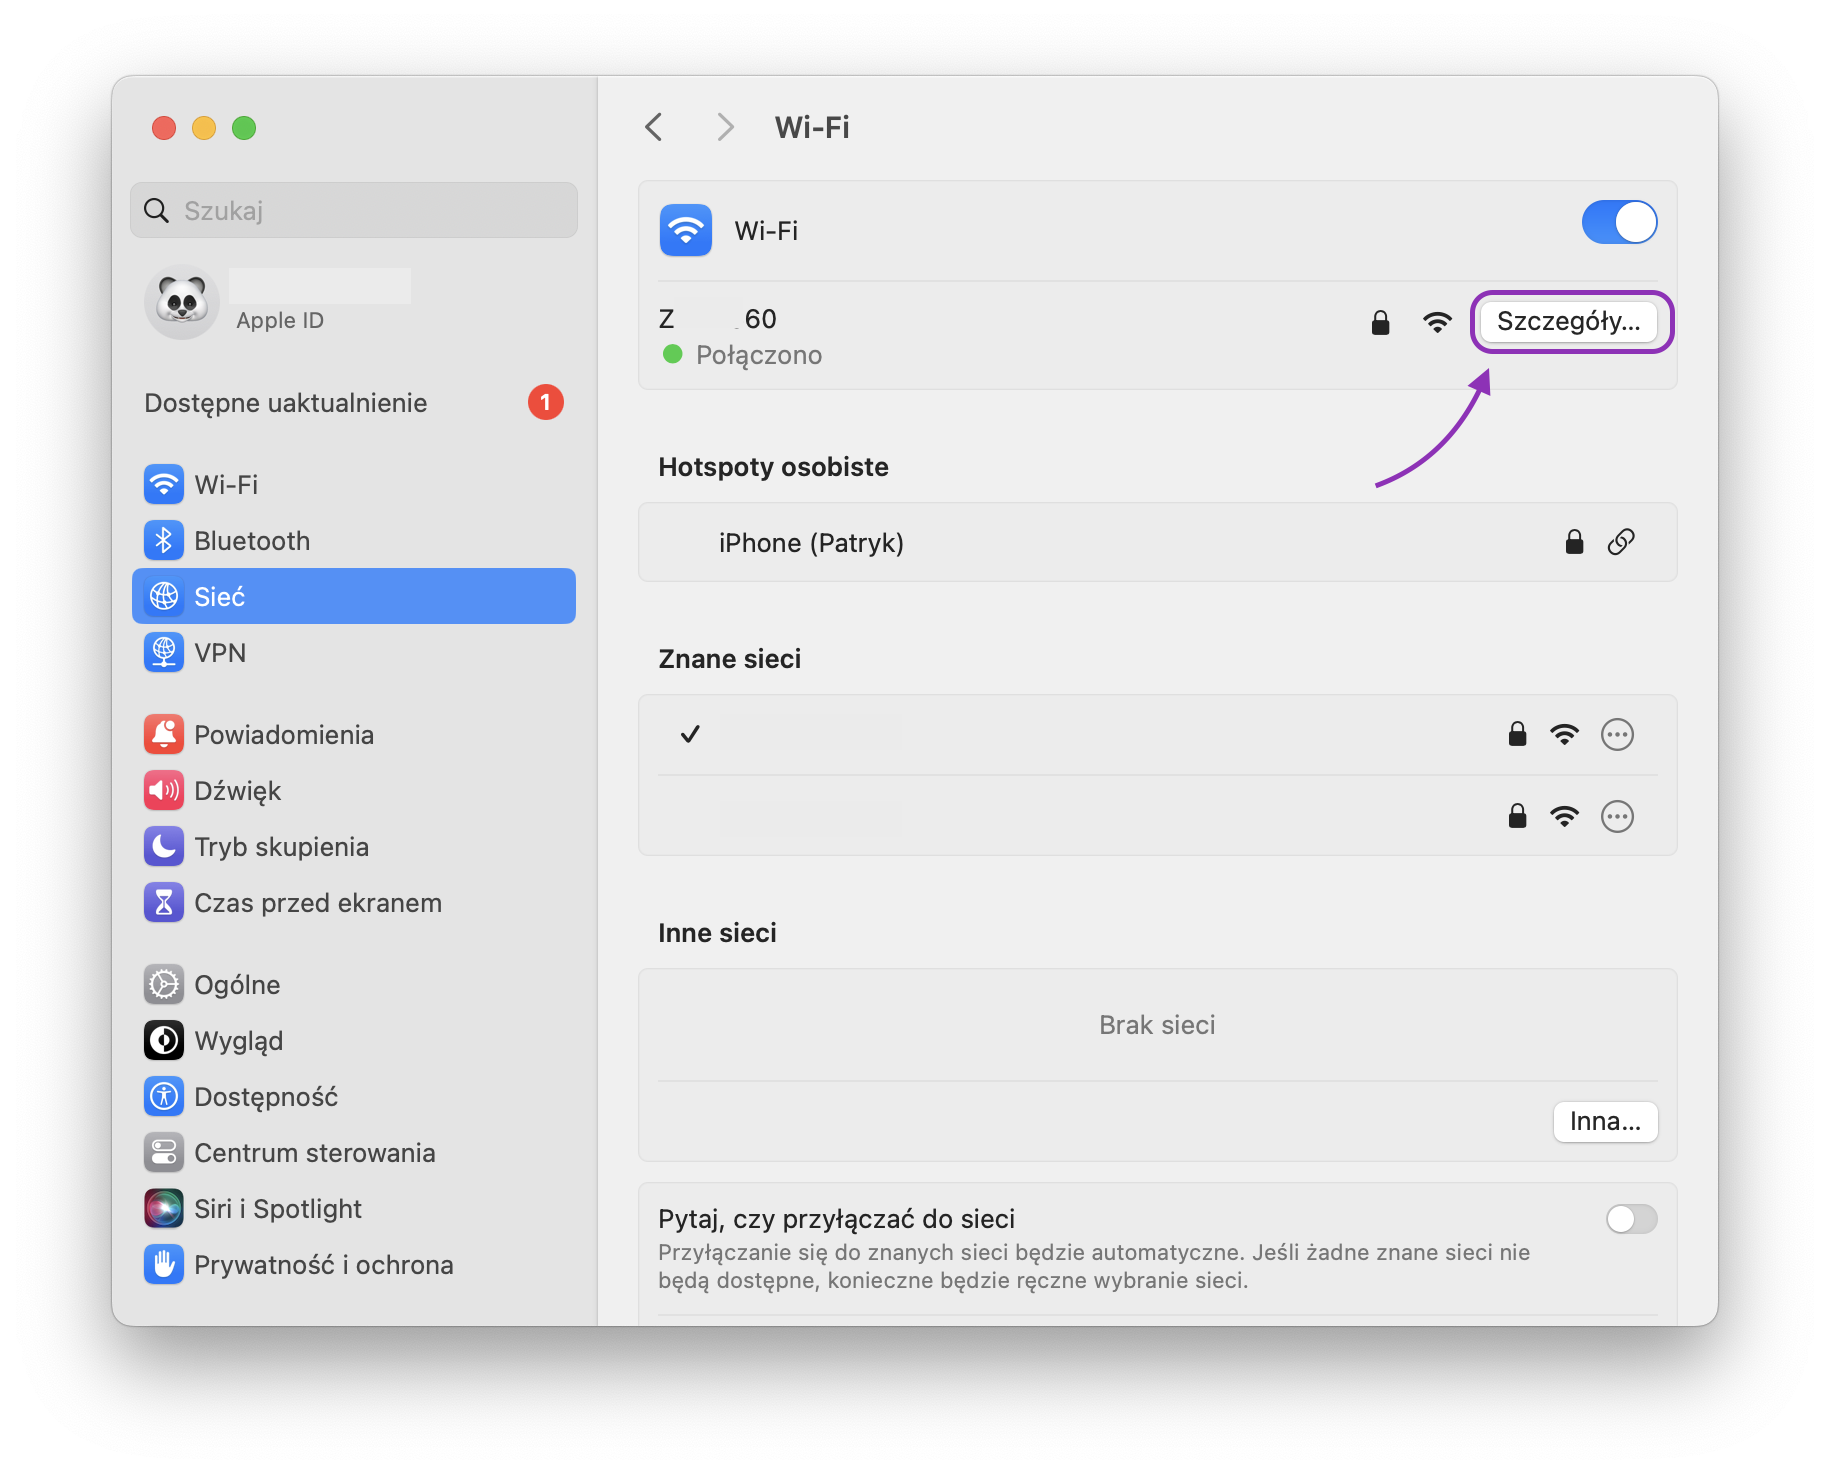The image size is (1830, 1474).
Task: Go back with the left chevron
Action: [654, 127]
